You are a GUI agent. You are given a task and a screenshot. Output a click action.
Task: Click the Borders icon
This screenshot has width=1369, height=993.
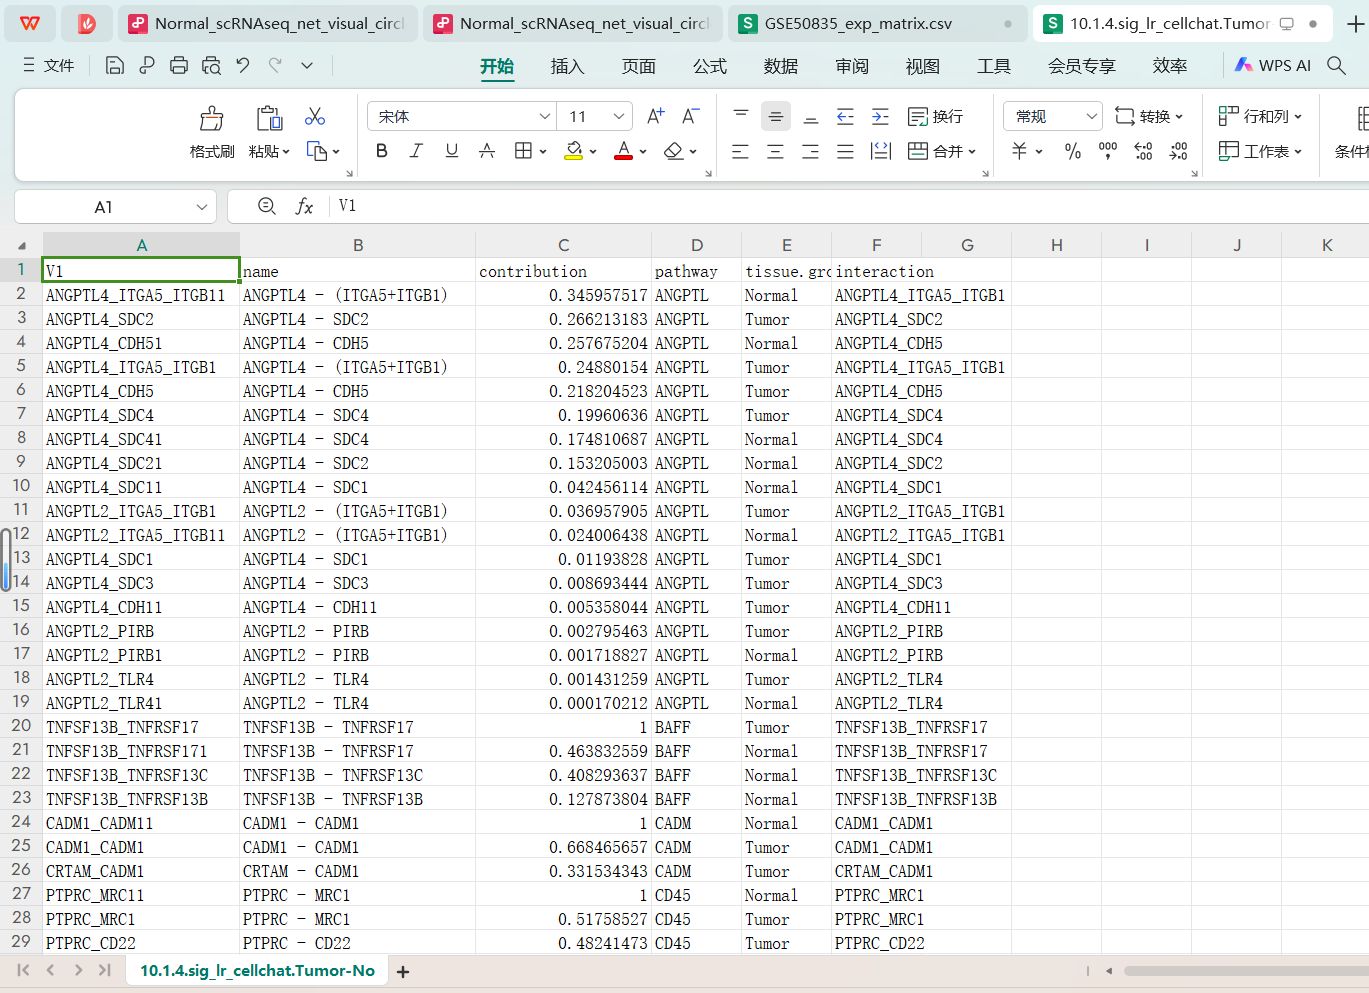click(523, 151)
